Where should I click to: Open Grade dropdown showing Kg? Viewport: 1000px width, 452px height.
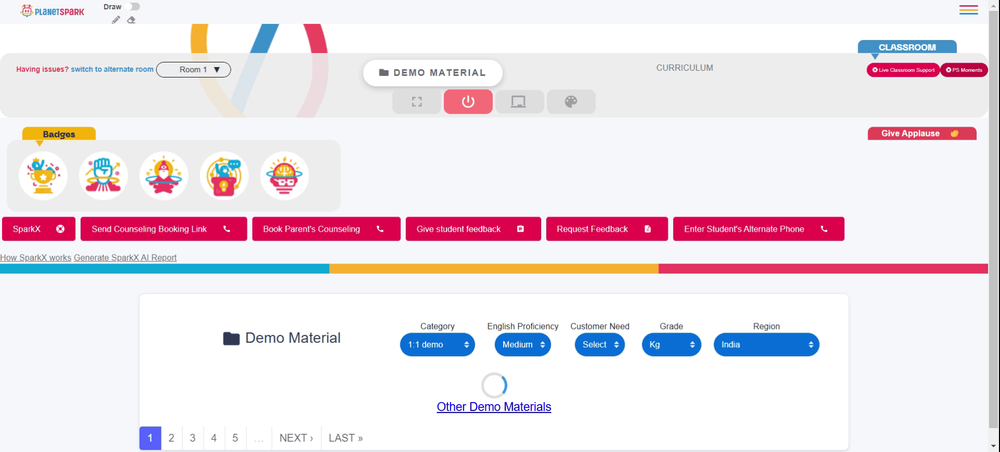(672, 344)
